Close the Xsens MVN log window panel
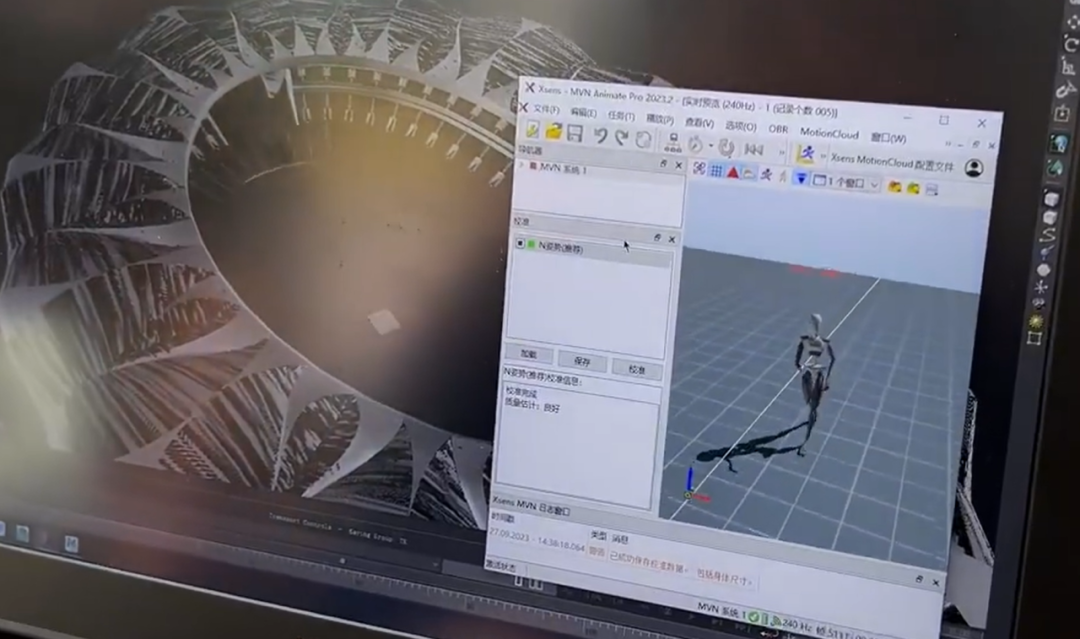The image size is (1080, 639). (x=935, y=583)
